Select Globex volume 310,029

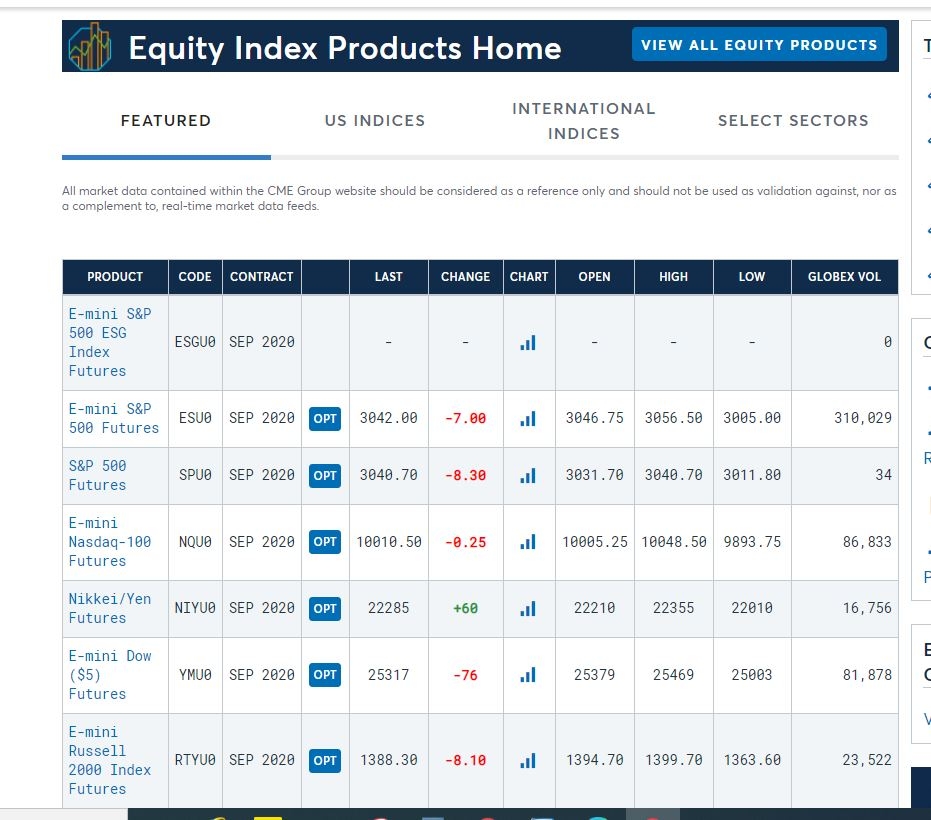[x=863, y=419]
